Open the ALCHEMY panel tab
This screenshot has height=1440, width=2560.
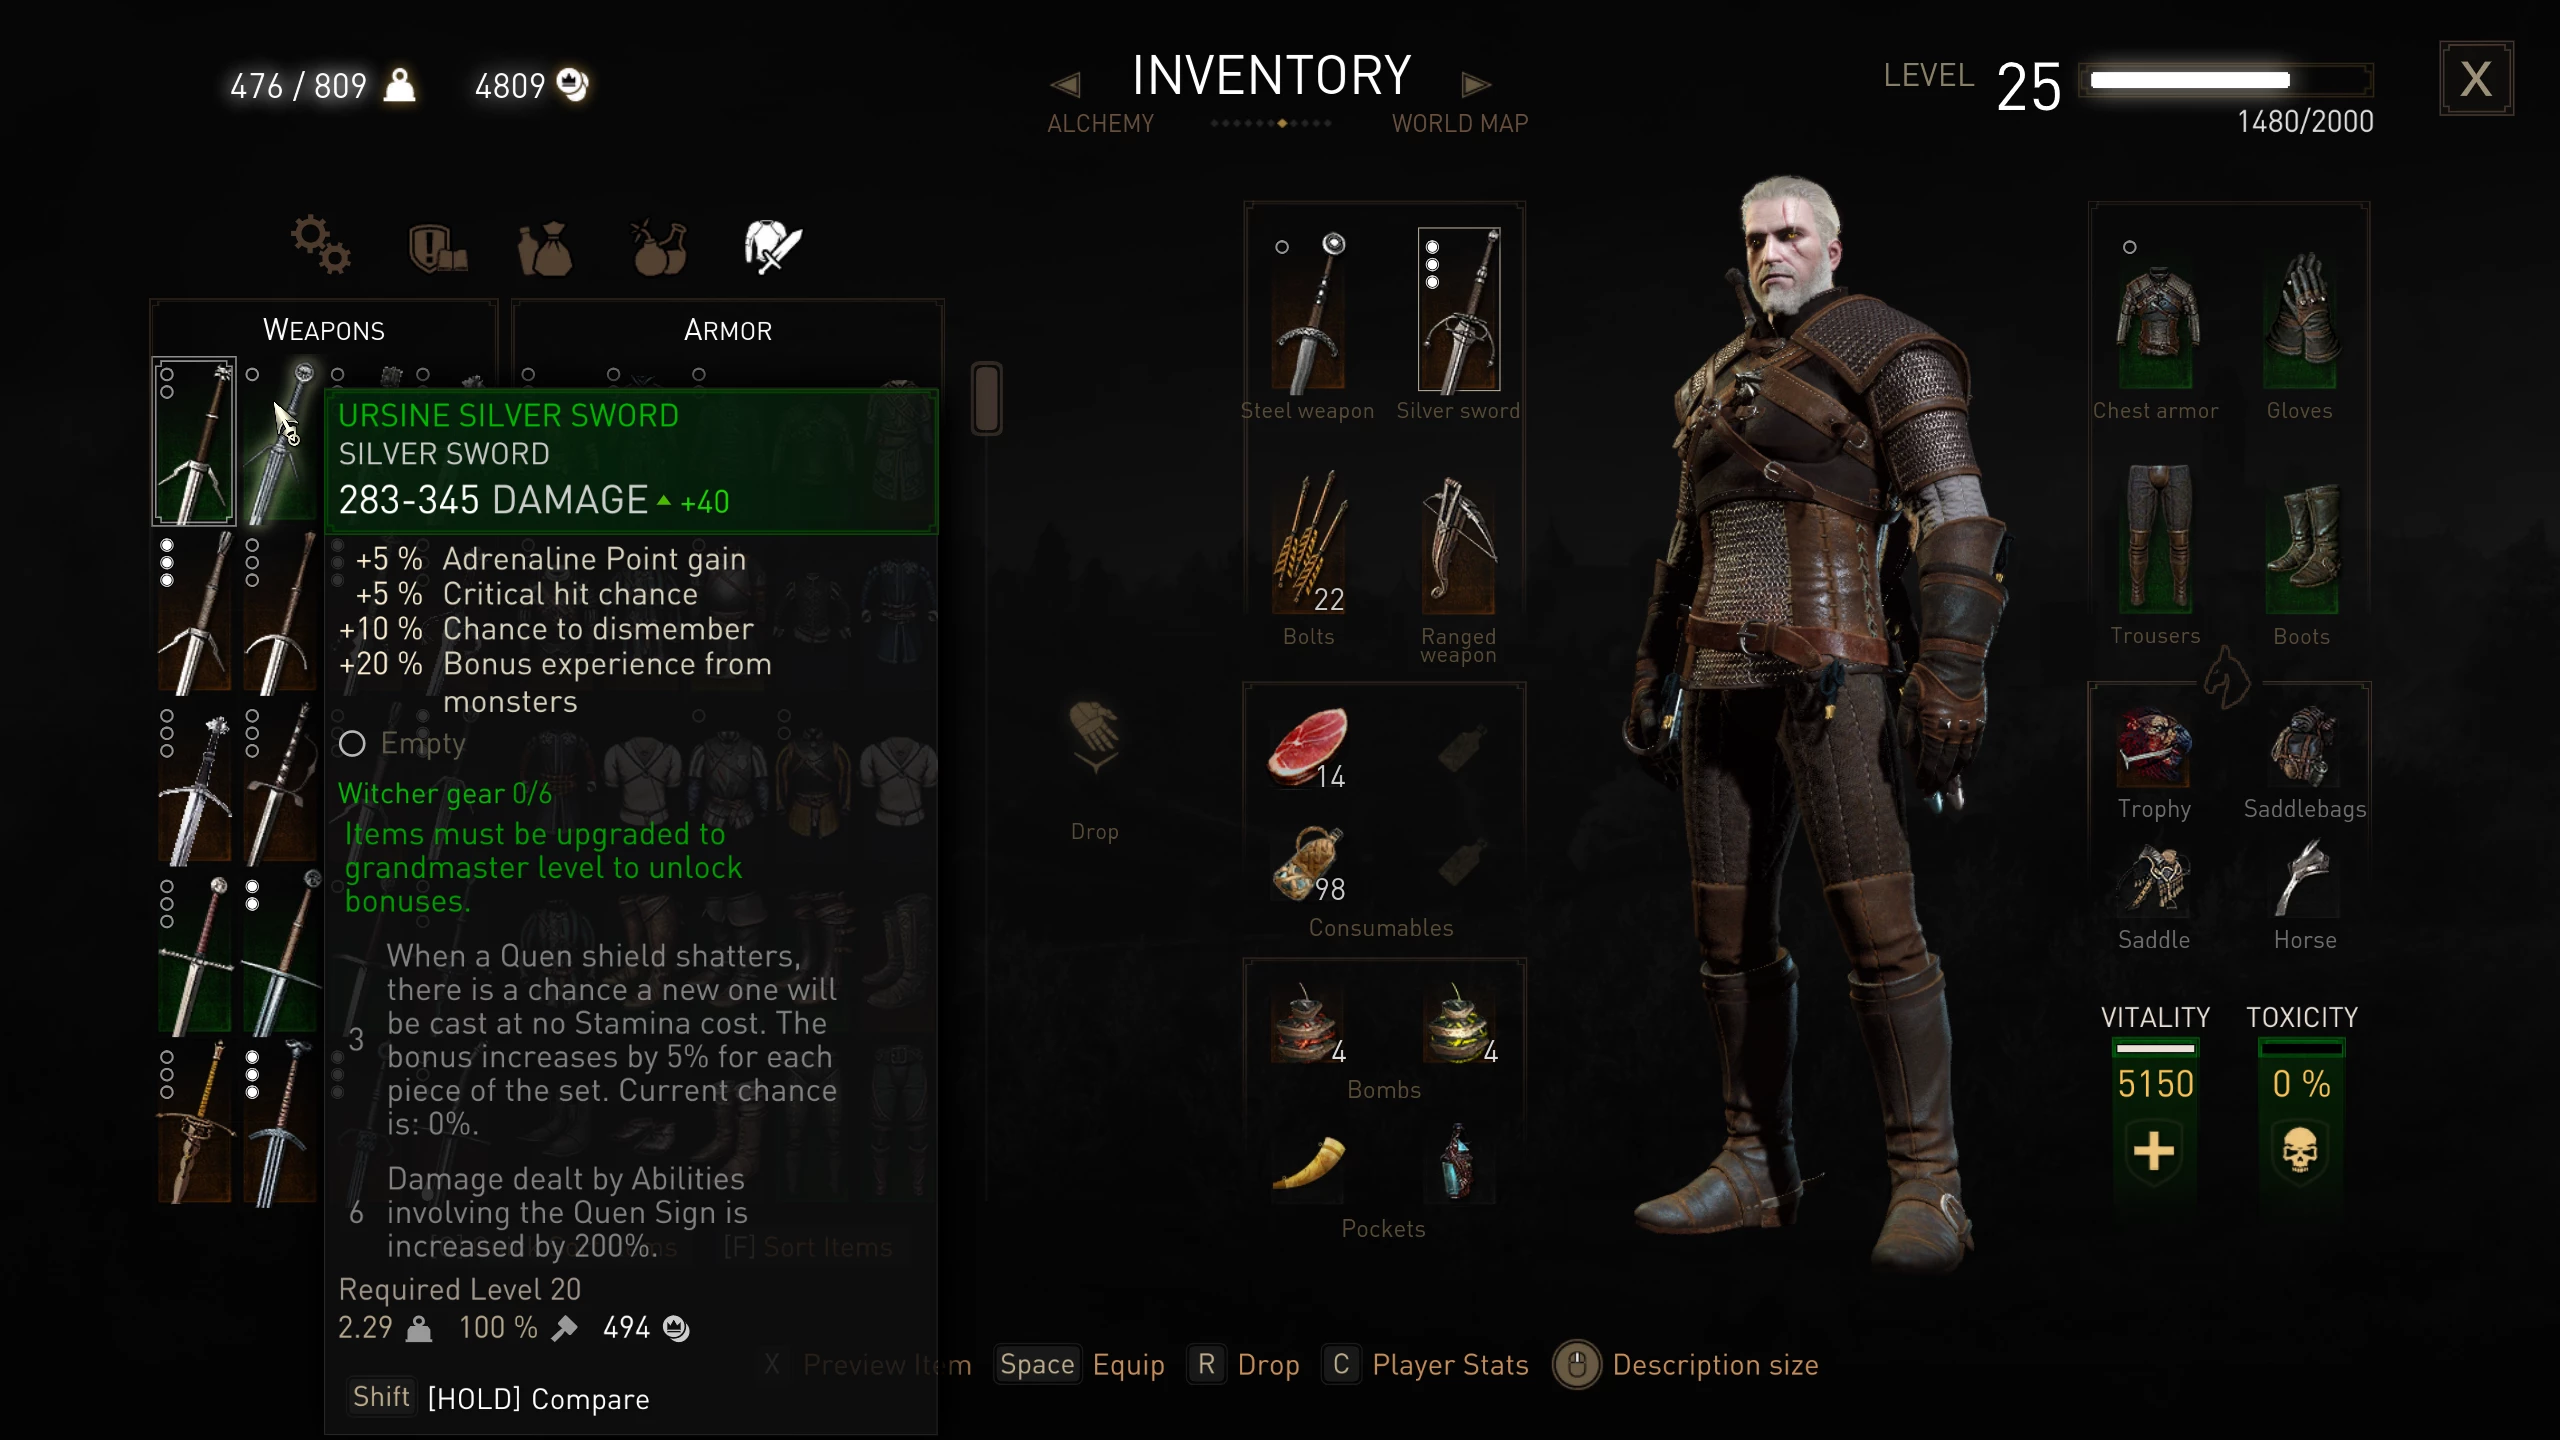coord(1100,124)
